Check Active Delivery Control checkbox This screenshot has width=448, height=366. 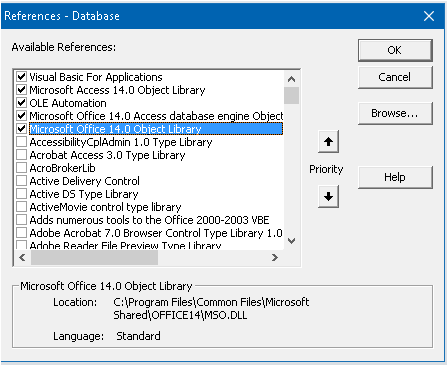coord(21,181)
